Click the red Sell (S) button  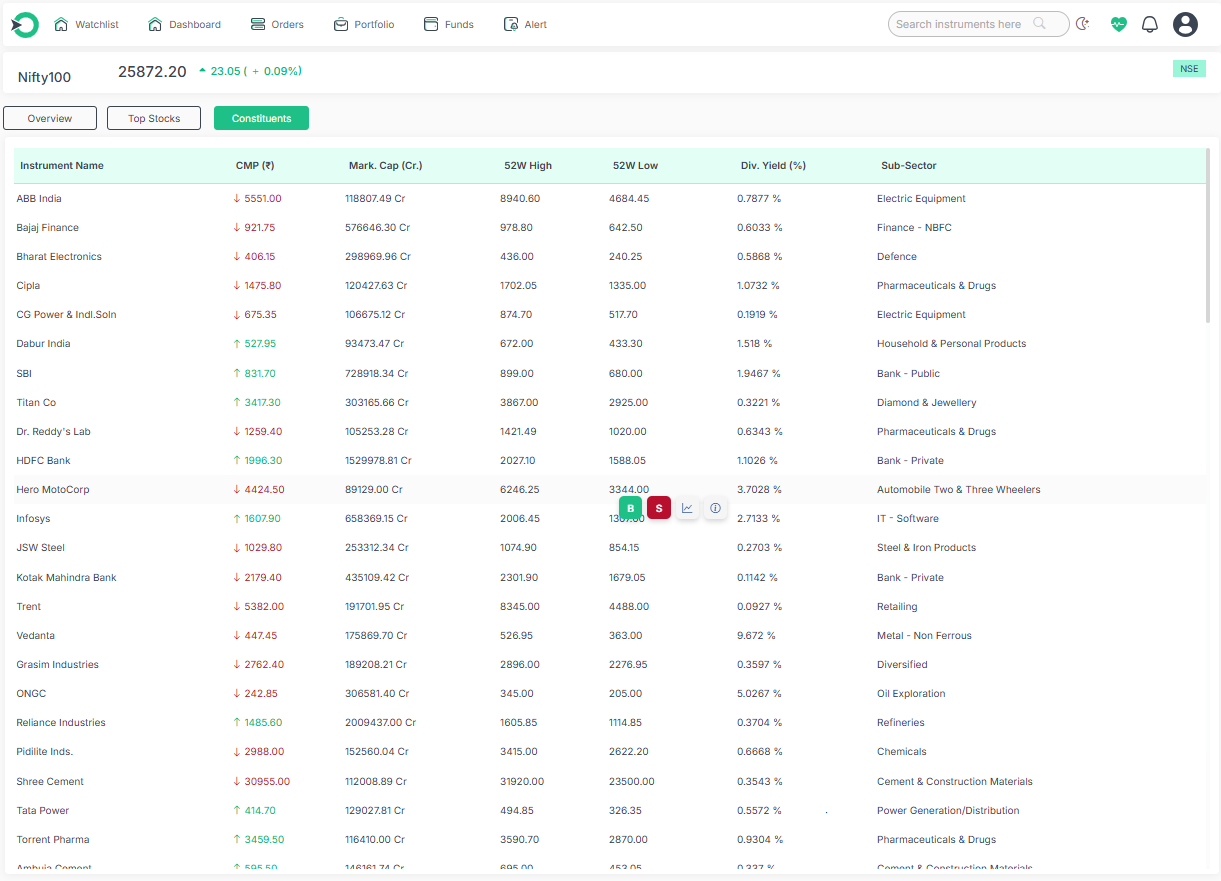pos(658,508)
